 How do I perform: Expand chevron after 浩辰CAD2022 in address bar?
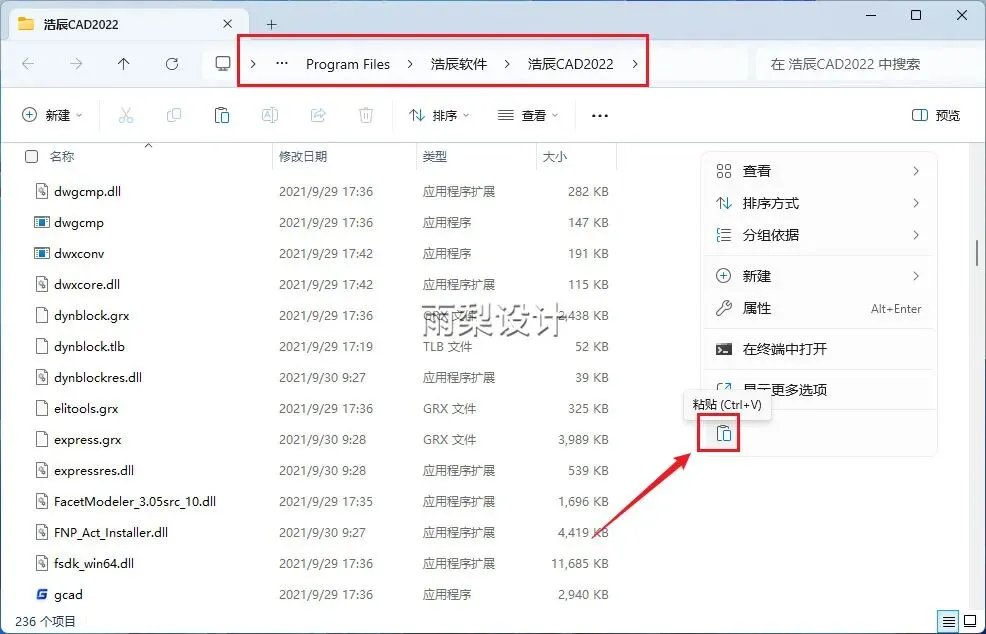coord(634,64)
